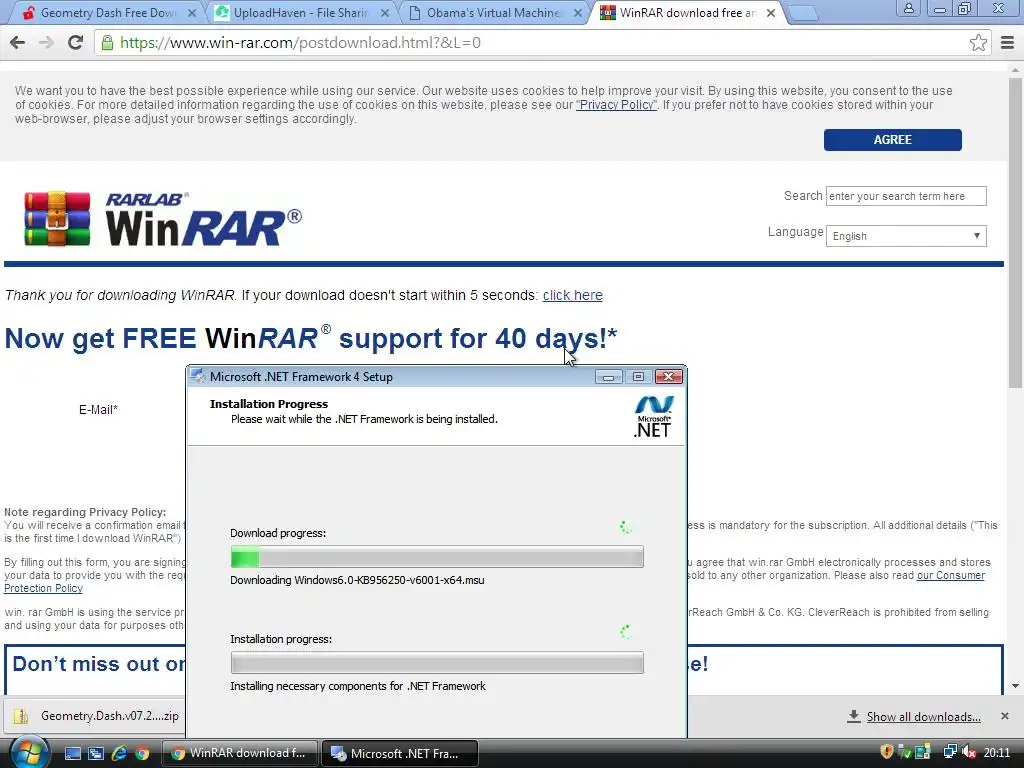
Task: Open the Chrome menu icon
Action: [x=1007, y=42]
